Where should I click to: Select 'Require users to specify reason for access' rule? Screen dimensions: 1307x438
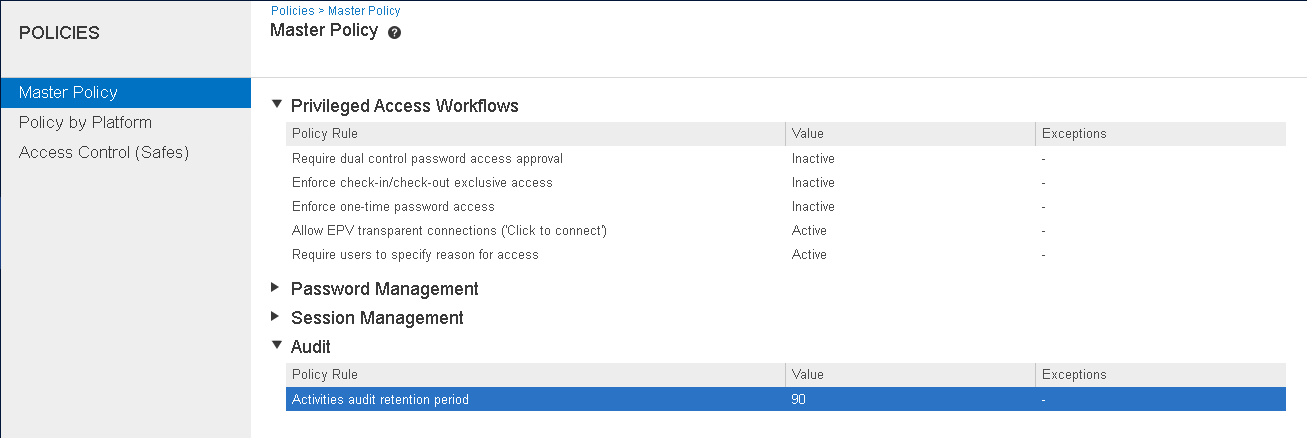[x=785, y=254]
